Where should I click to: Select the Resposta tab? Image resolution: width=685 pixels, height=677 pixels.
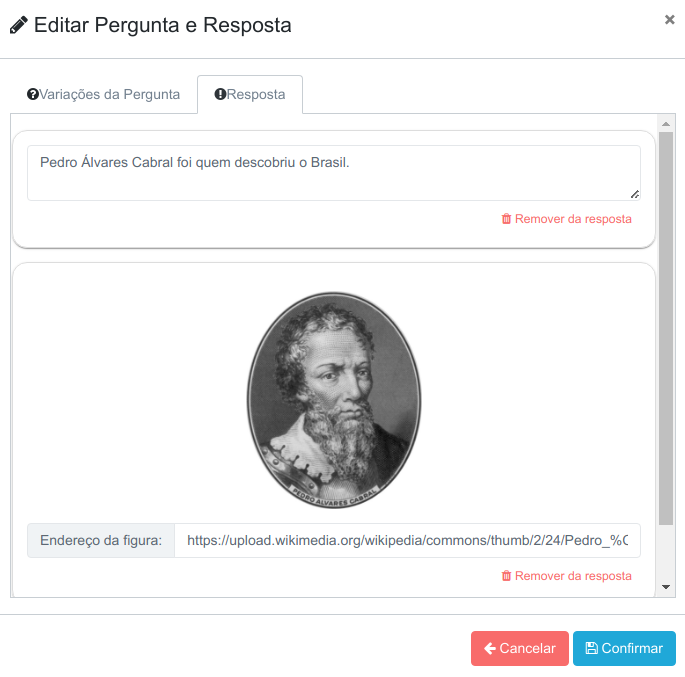250,94
